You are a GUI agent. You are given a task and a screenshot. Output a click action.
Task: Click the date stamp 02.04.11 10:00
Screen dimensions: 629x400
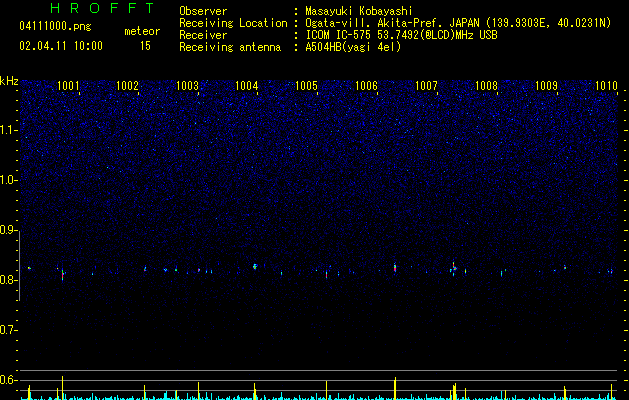(x=61, y=46)
